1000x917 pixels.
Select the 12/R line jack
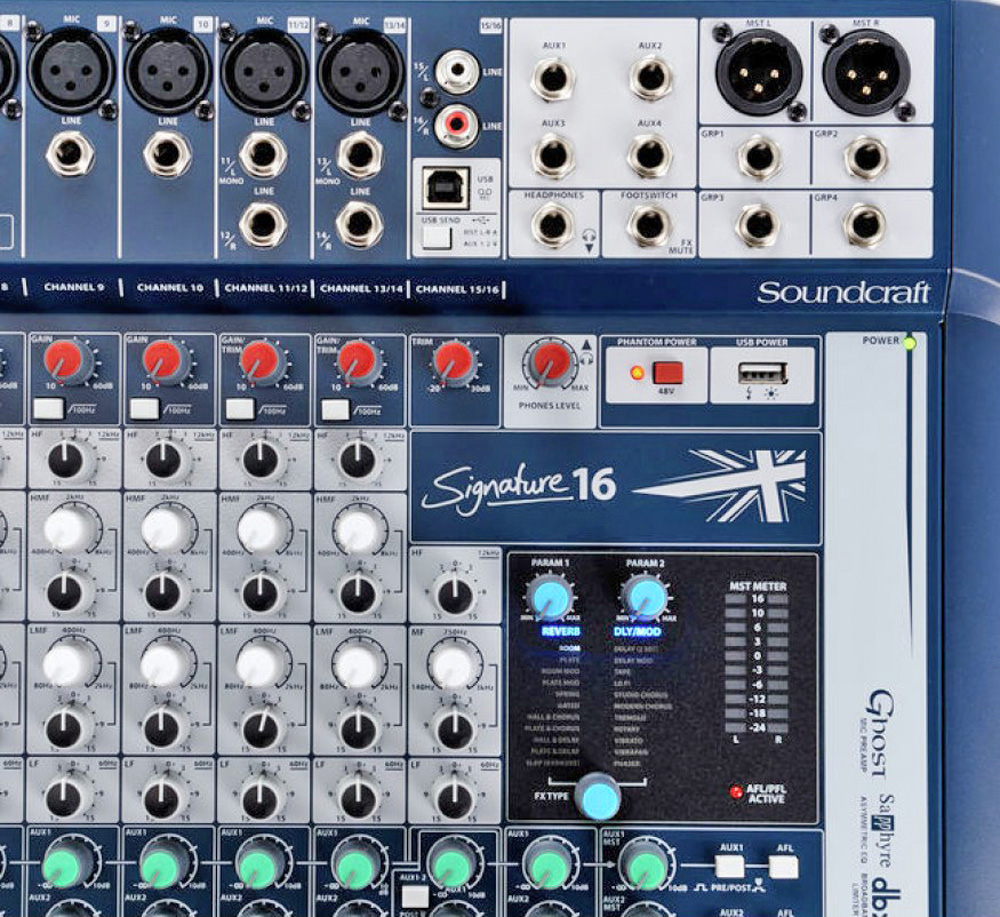[263, 224]
